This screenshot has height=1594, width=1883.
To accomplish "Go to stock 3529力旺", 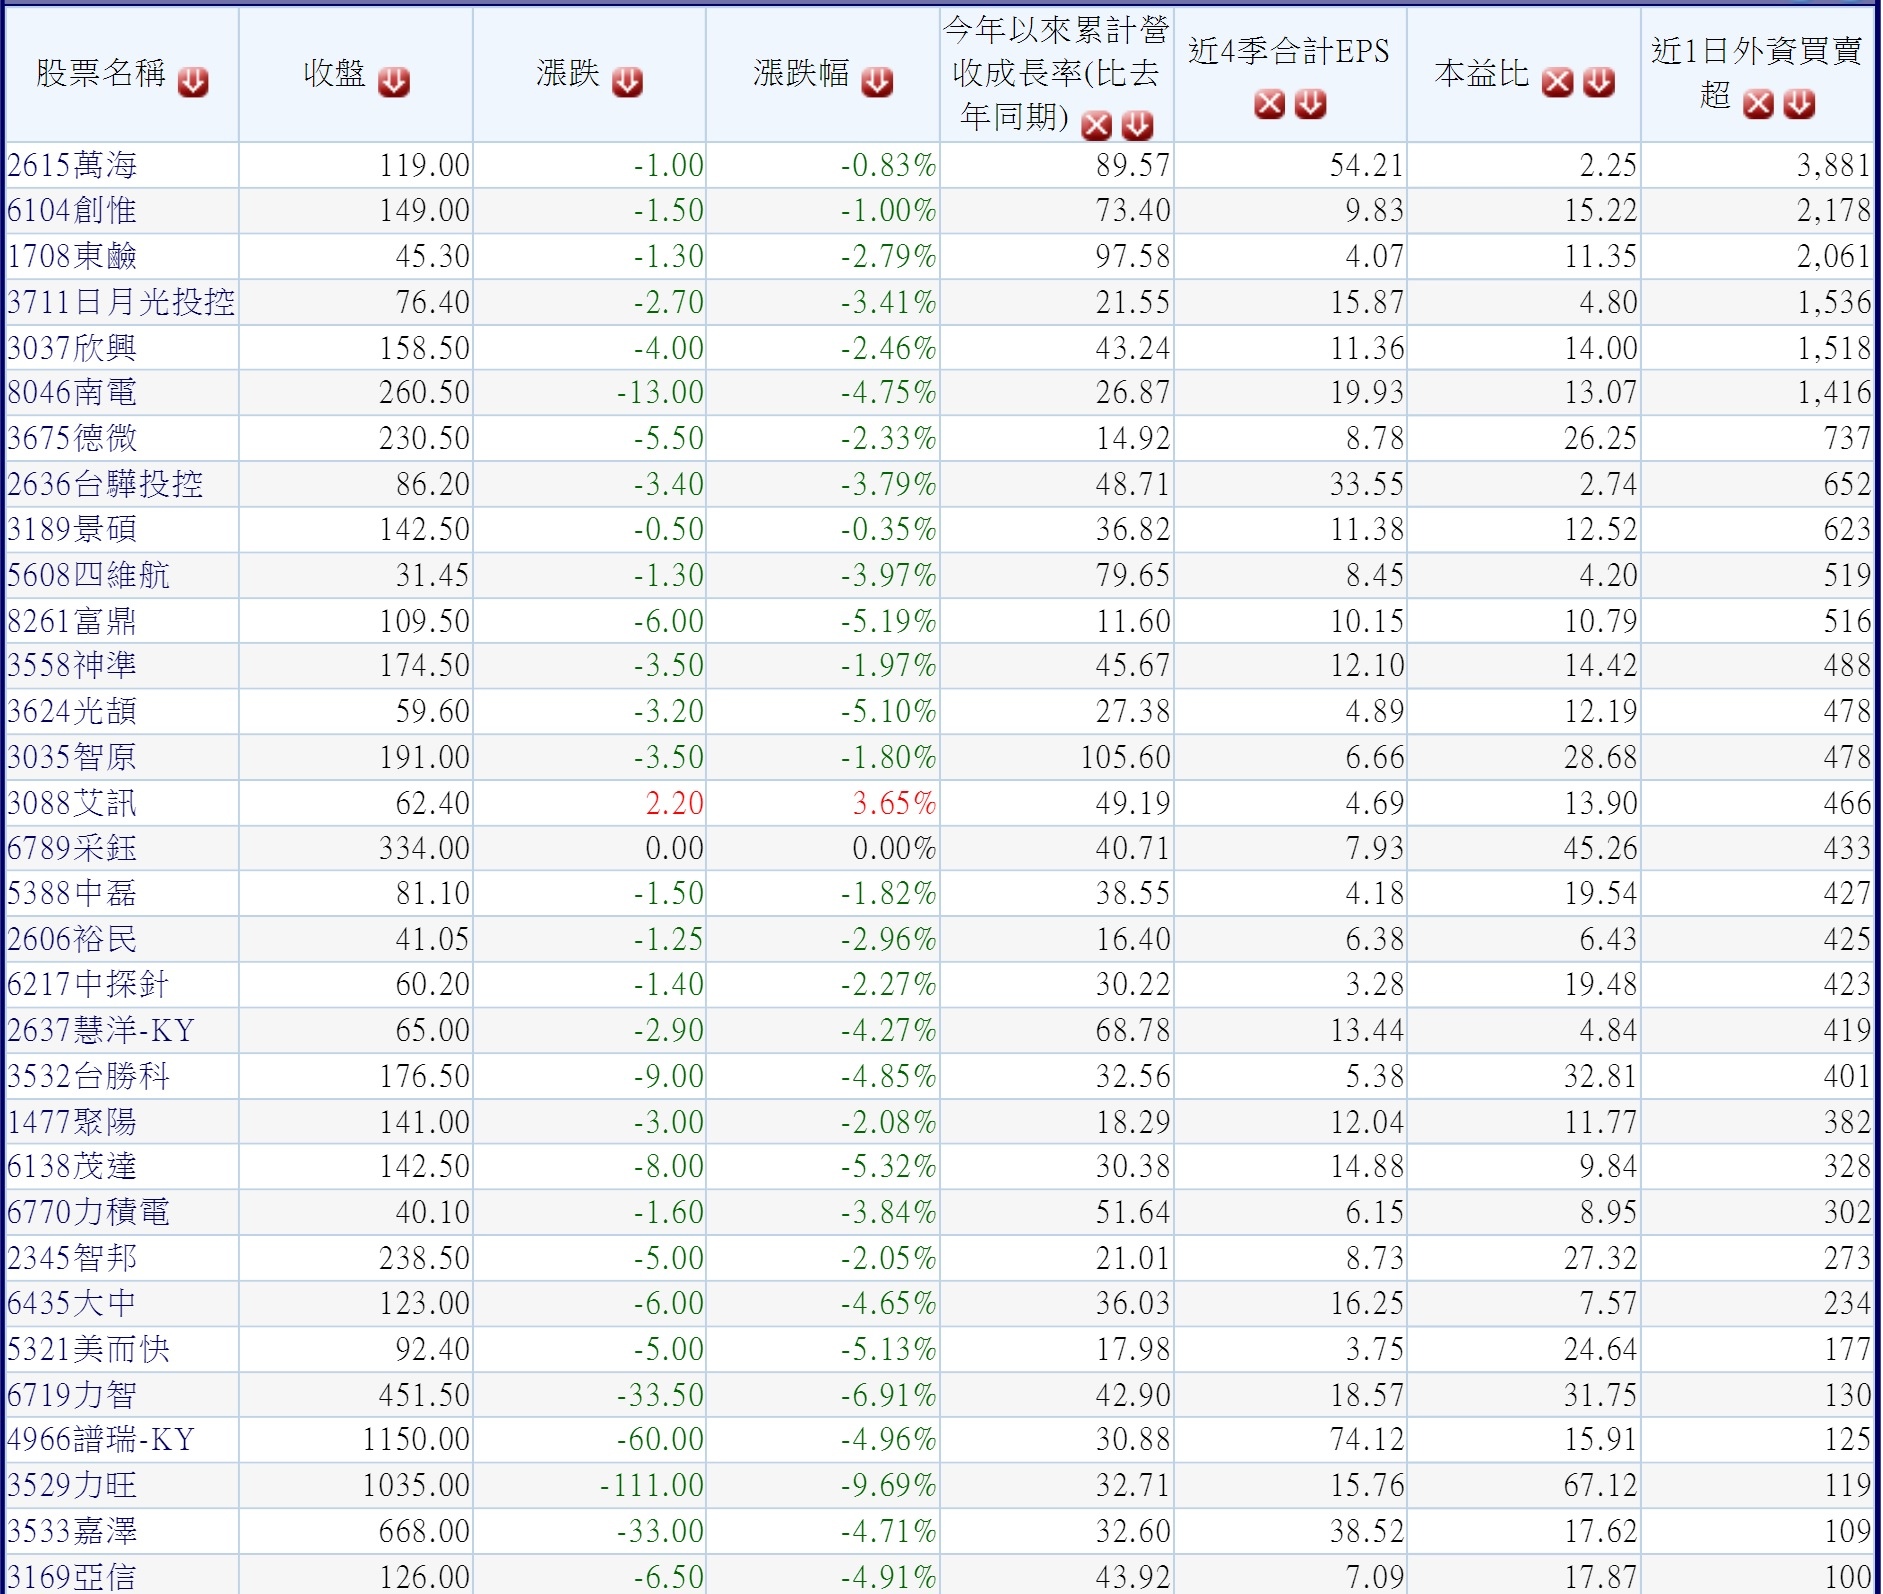I will [x=72, y=1485].
